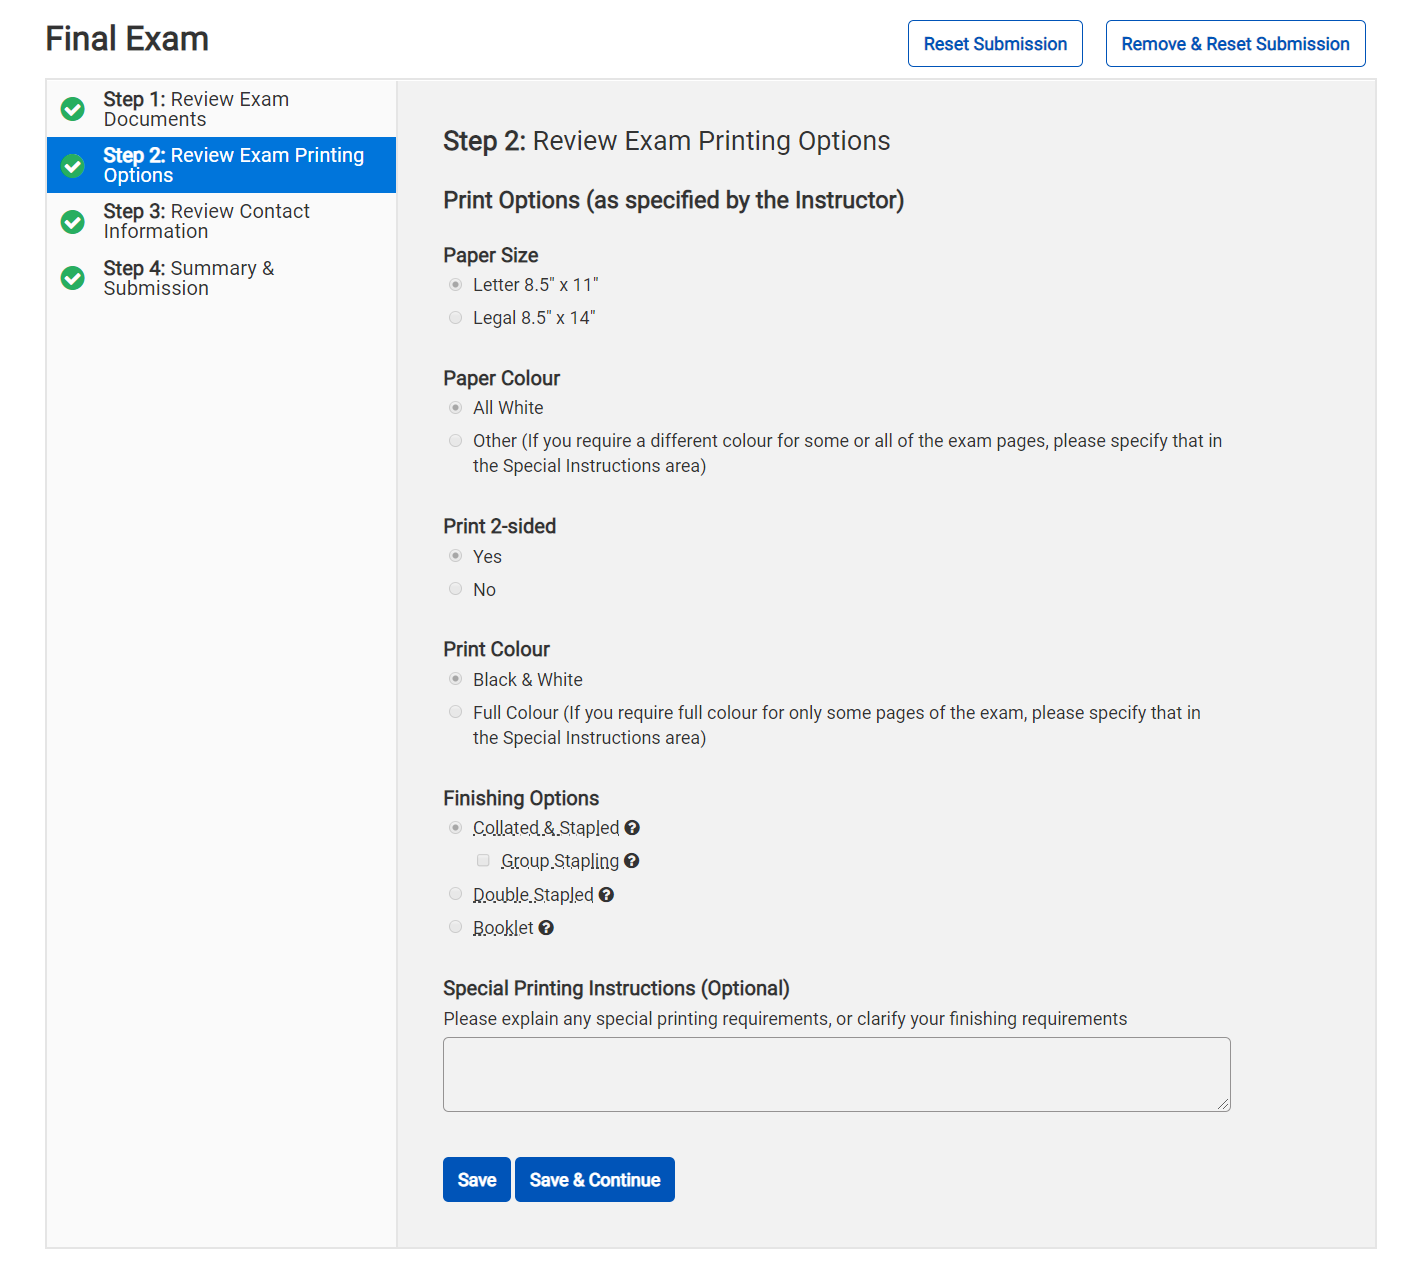Go to Step 2: Review Exam Printing Options
1416x1267 pixels.
pos(221,165)
